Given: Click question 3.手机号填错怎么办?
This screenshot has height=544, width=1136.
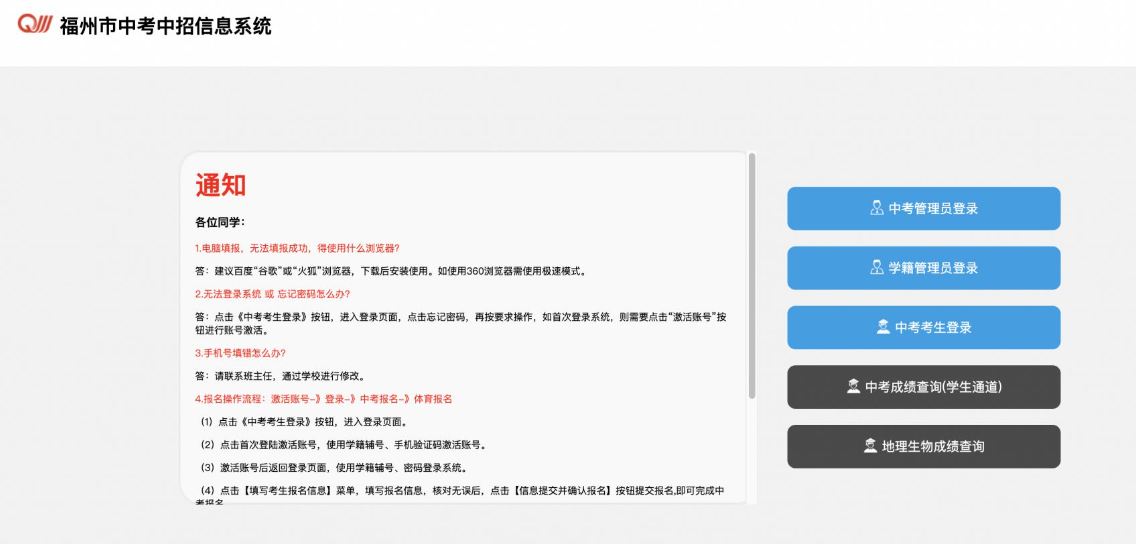Looking at the screenshot, I should [x=241, y=353].
